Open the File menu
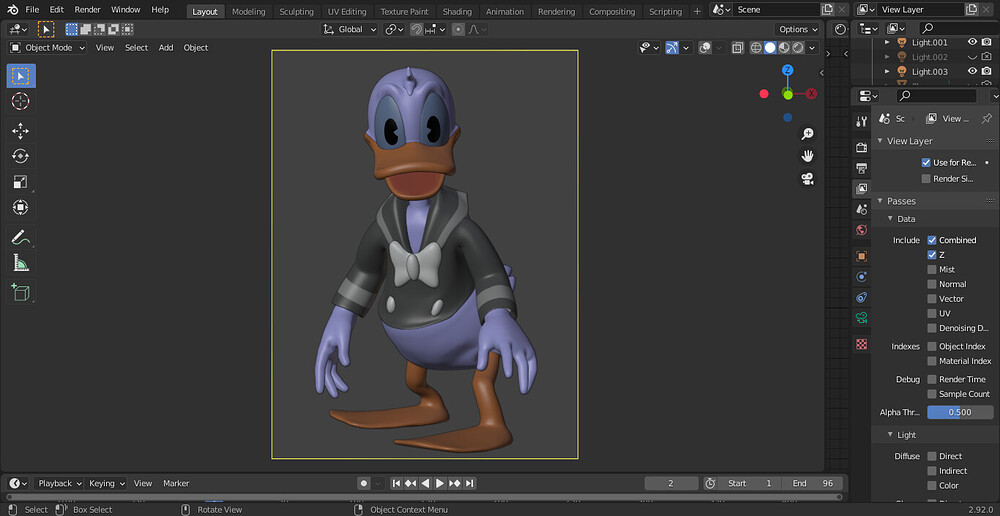This screenshot has width=1000, height=516. [32, 10]
